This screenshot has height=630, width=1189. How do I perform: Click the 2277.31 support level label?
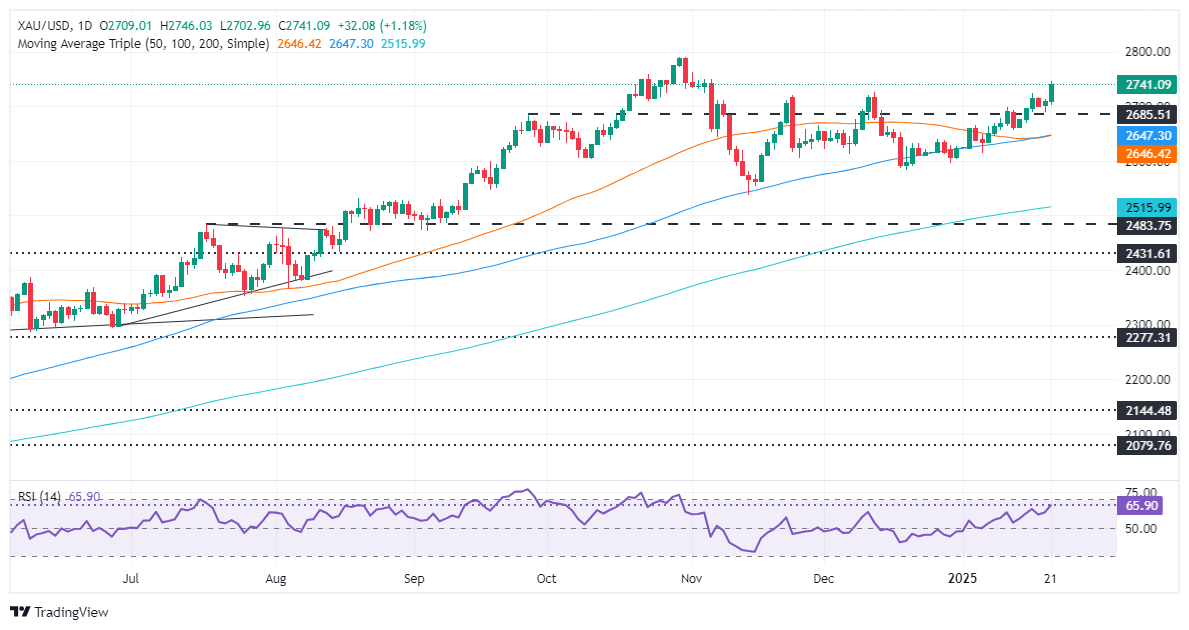click(1147, 338)
